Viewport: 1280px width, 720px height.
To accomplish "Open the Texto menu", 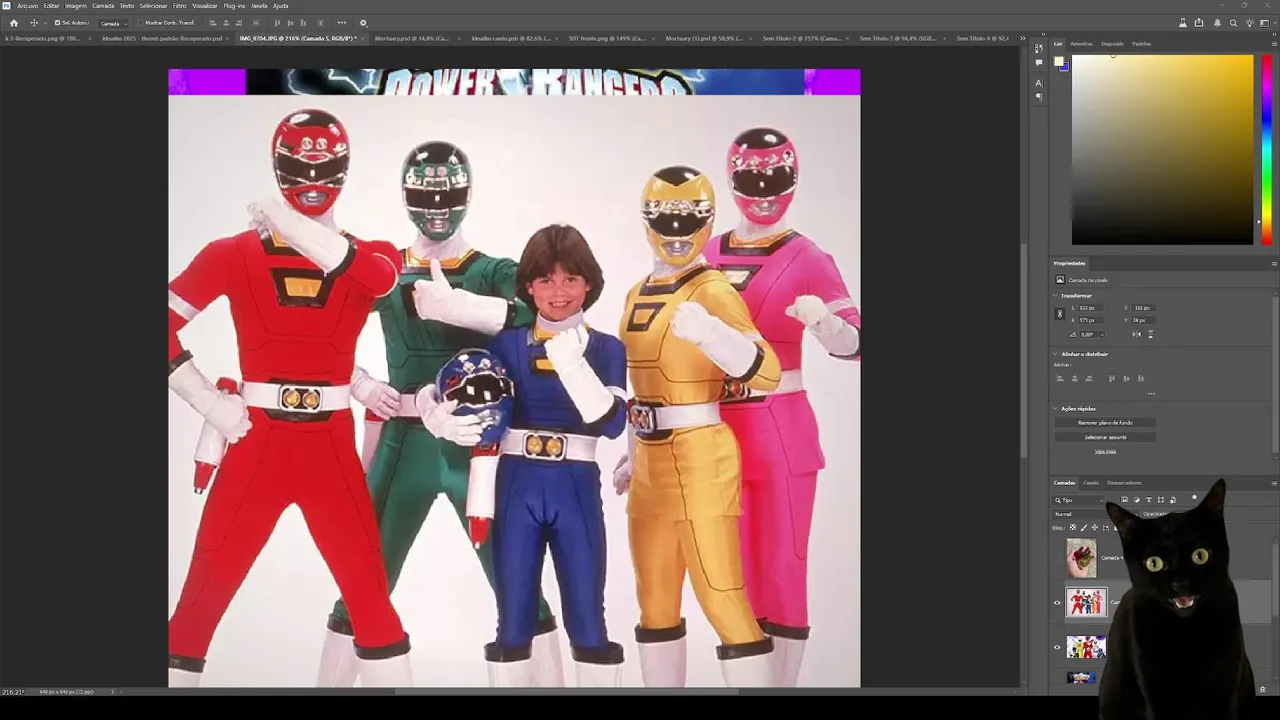I will pyautogui.click(x=127, y=6).
